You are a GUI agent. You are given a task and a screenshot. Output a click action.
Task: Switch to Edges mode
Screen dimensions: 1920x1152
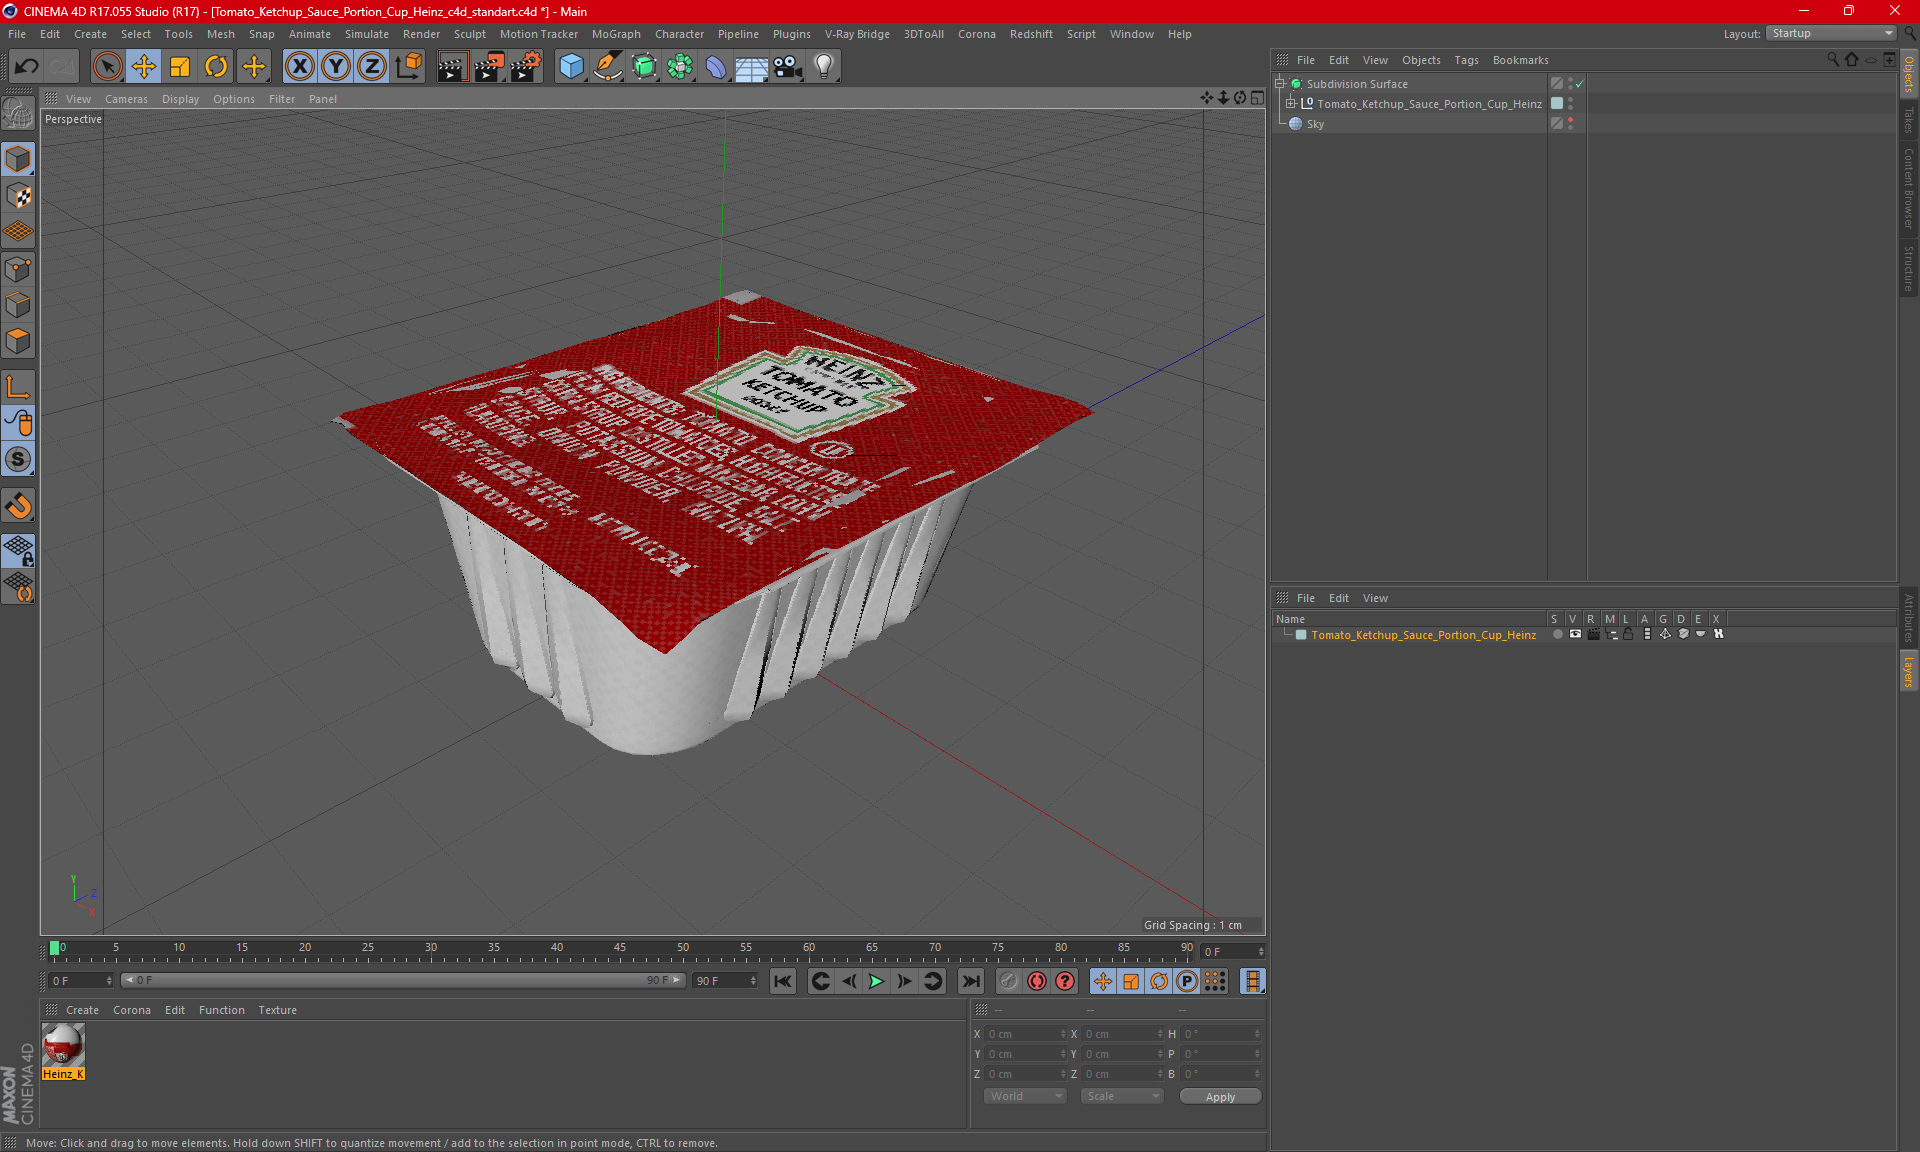19,305
